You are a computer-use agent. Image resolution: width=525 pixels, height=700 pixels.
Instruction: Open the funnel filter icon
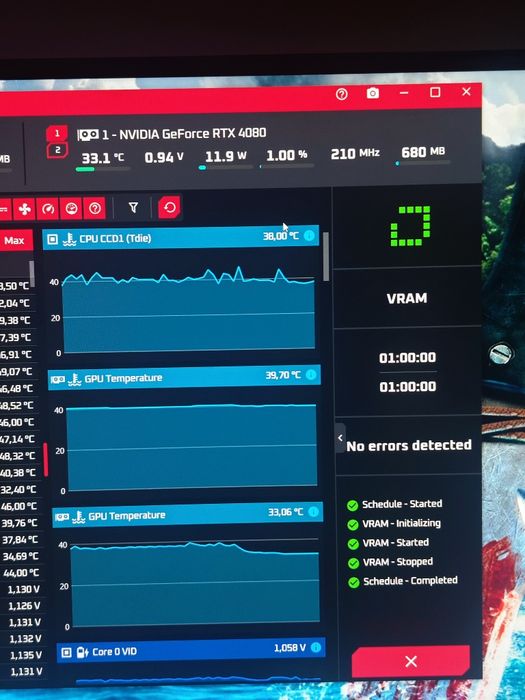(133, 208)
